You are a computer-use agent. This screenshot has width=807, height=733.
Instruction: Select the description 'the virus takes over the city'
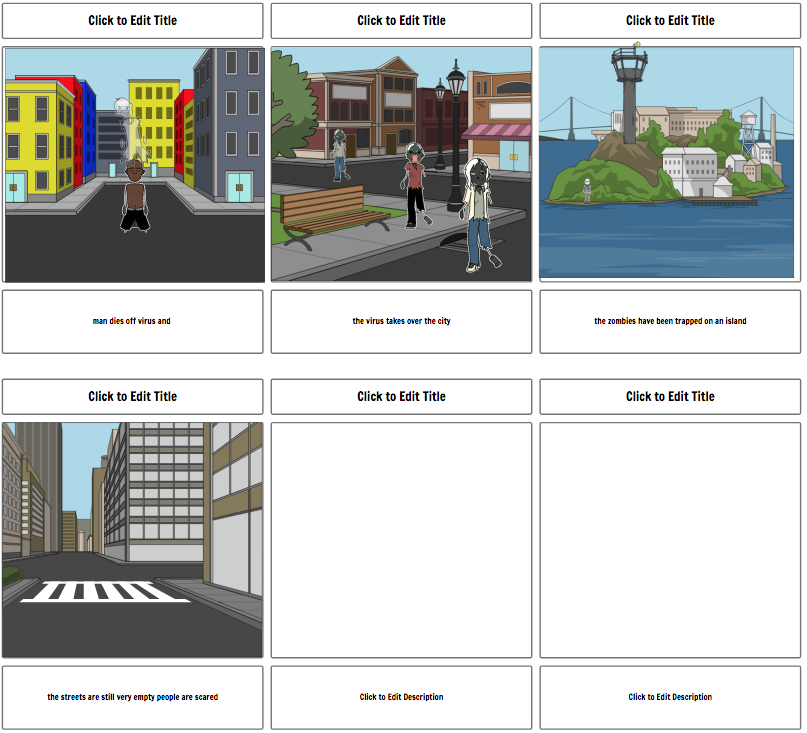click(x=401, y=321)
